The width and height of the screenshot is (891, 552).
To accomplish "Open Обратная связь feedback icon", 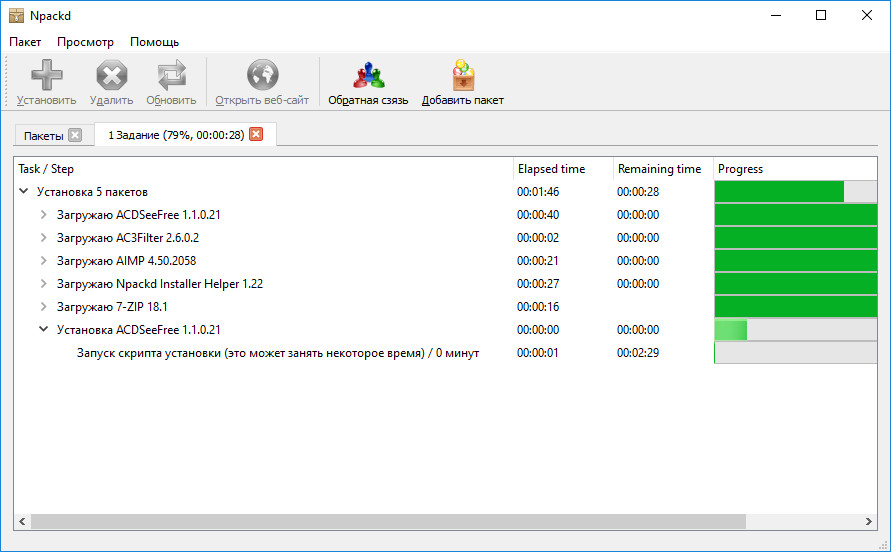I will (x=368, y=75).
